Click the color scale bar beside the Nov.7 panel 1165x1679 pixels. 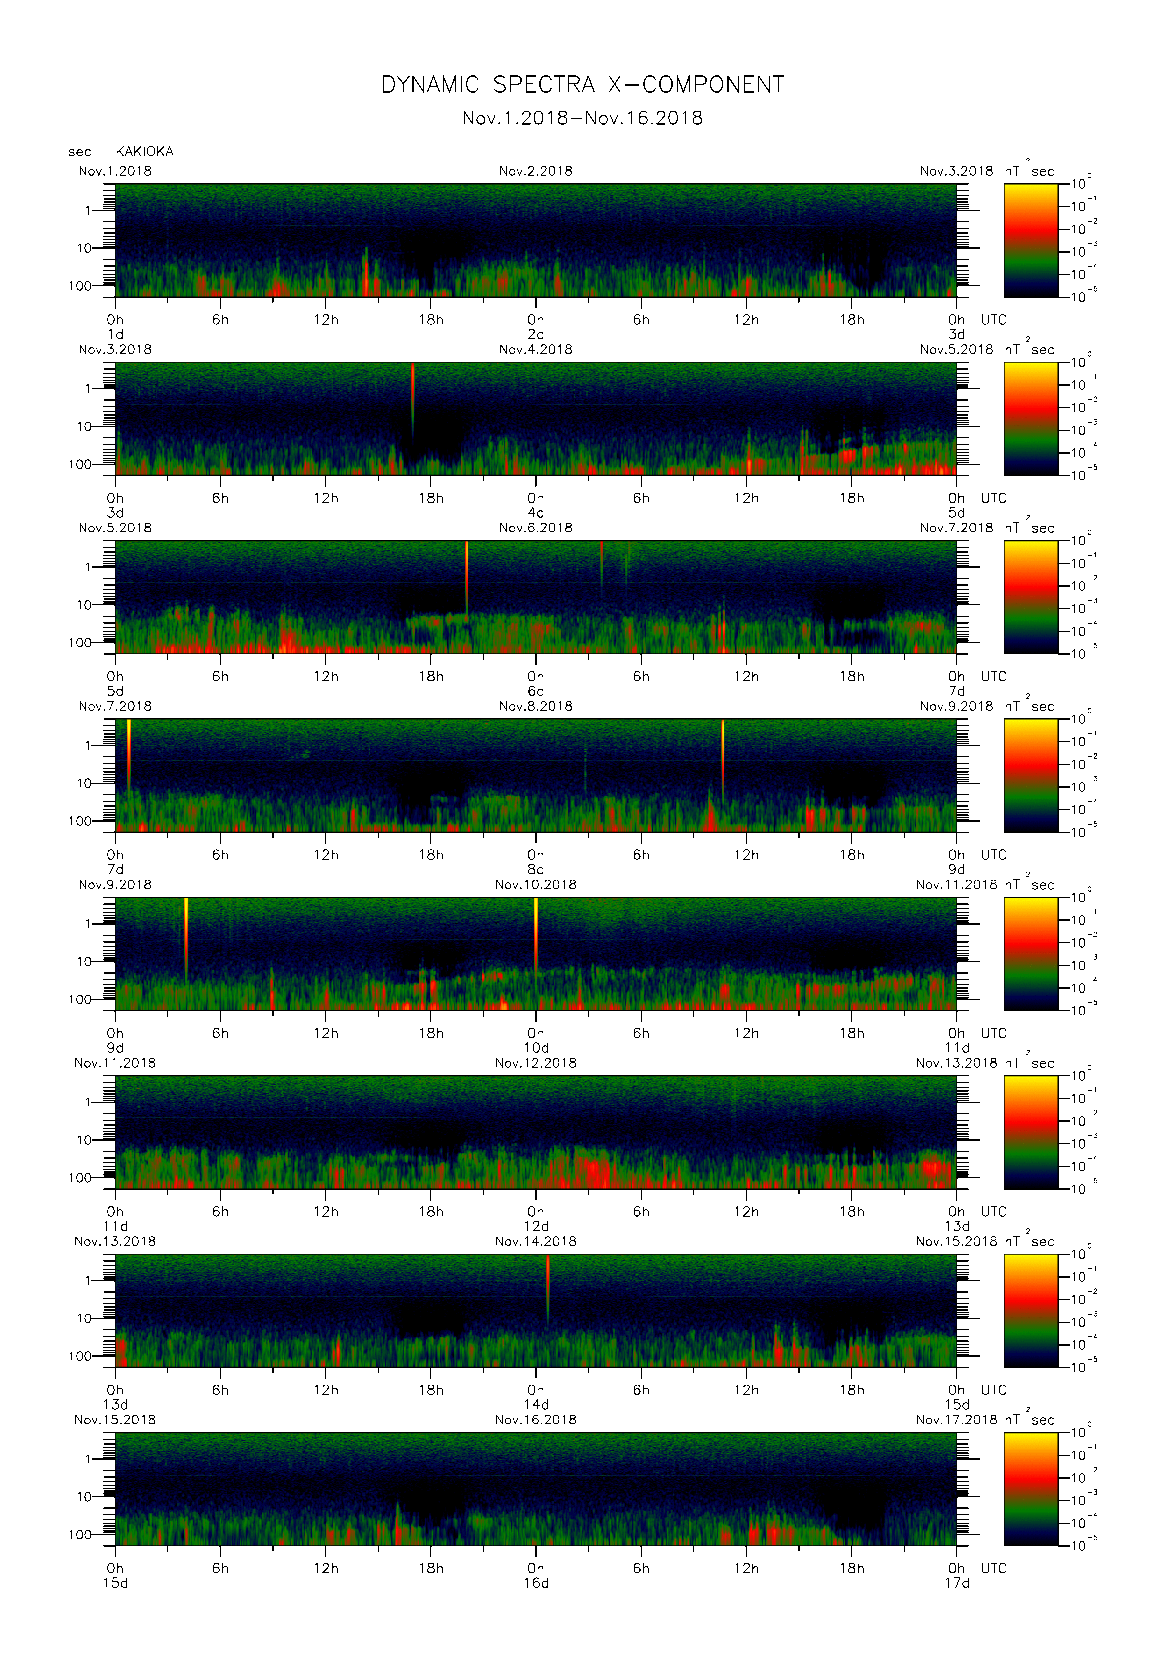coord(1031,775)
